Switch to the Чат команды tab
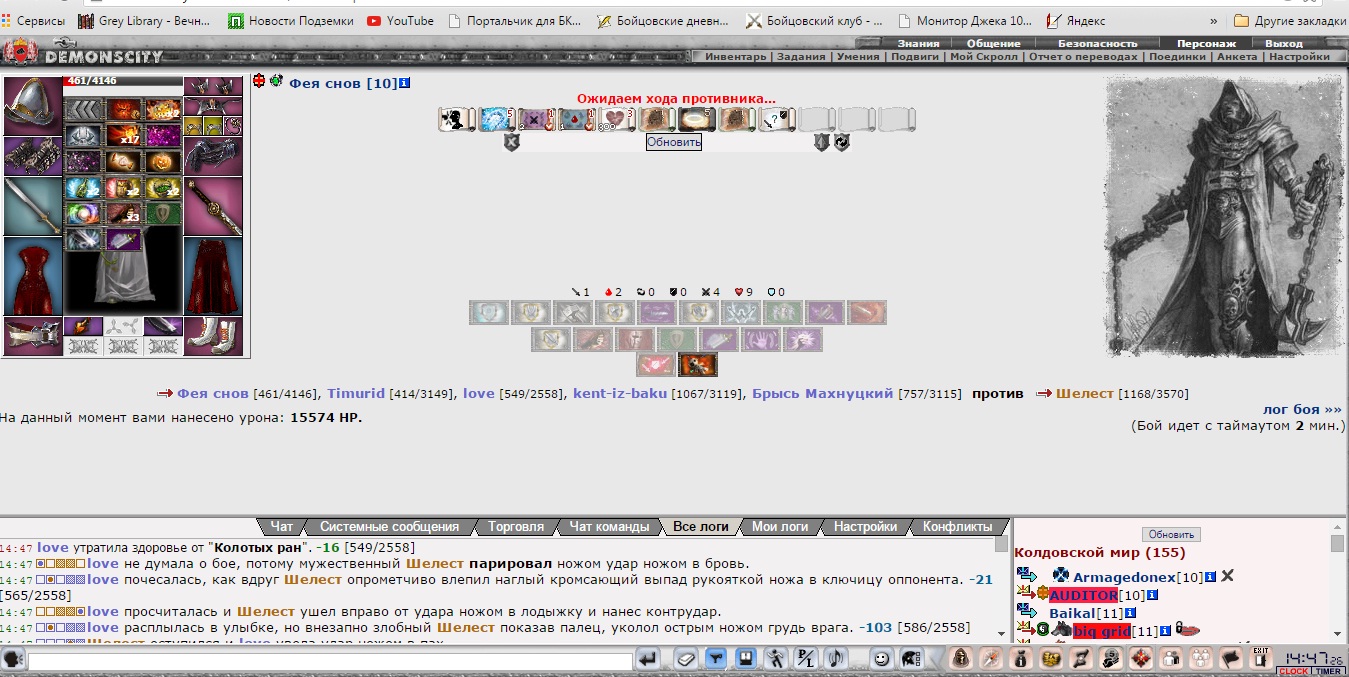 pyautogui.click(x=609, y=526)
